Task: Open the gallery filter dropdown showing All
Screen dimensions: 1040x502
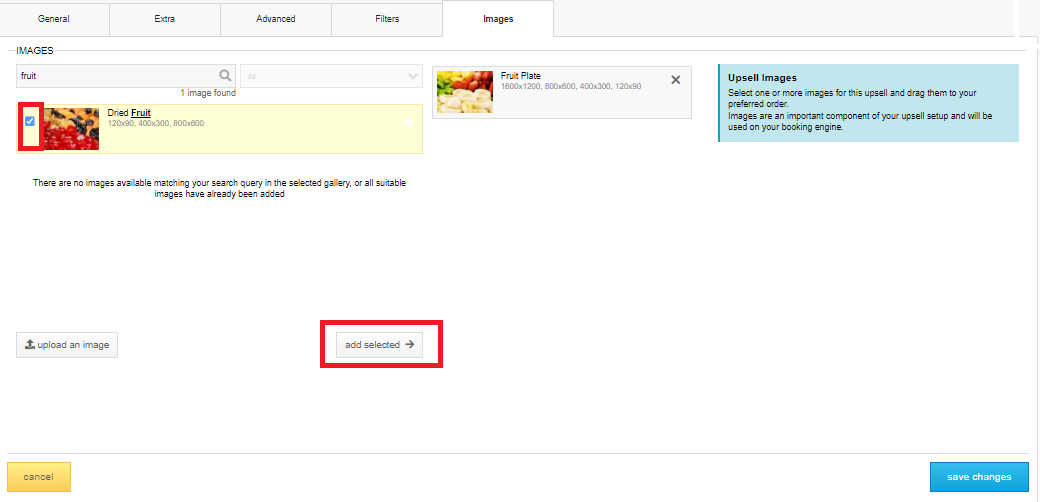Action: [332, 76]
